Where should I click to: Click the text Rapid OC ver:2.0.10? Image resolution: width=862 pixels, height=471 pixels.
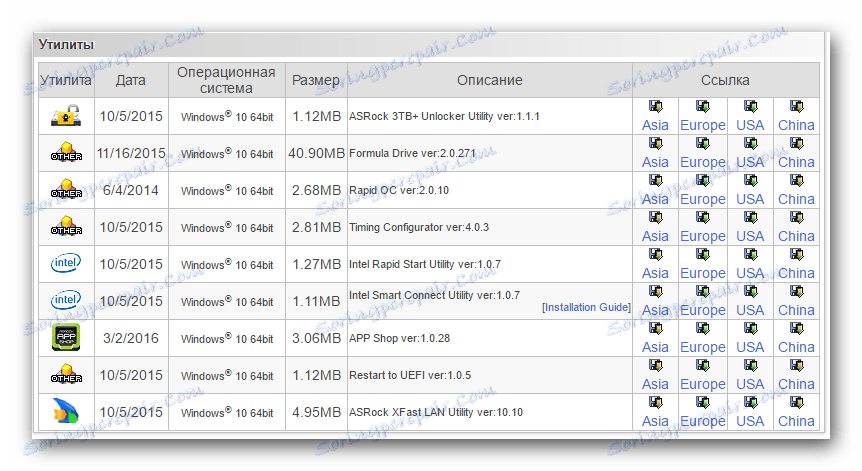(x=399, y=190)
